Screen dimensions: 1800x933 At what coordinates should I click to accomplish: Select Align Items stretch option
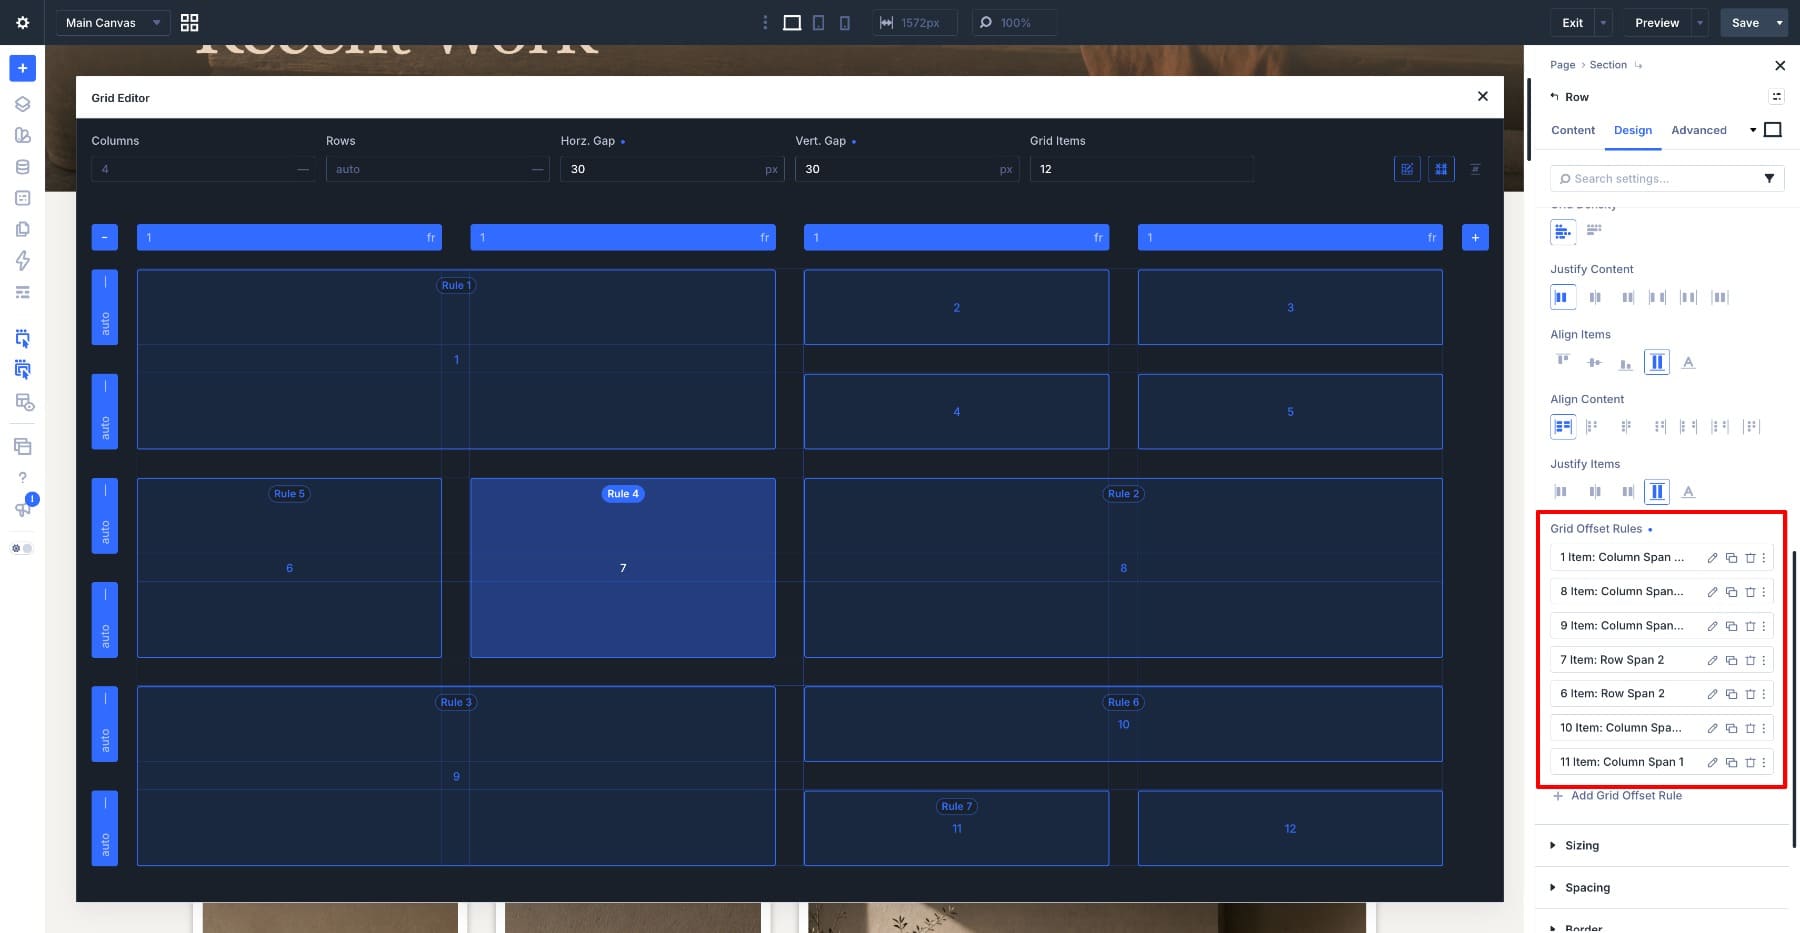pos(1657,362)
